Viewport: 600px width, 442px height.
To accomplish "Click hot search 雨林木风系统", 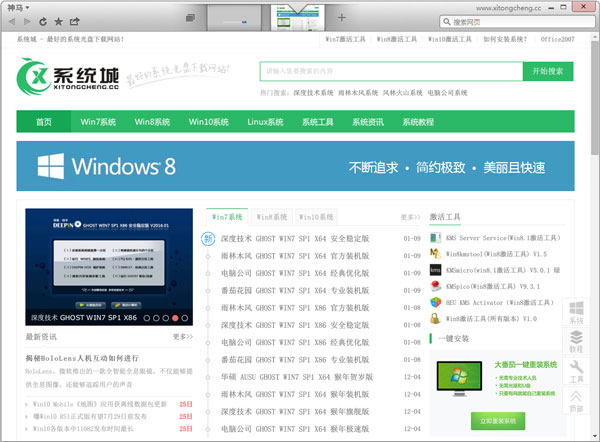I will click(358, 93).
